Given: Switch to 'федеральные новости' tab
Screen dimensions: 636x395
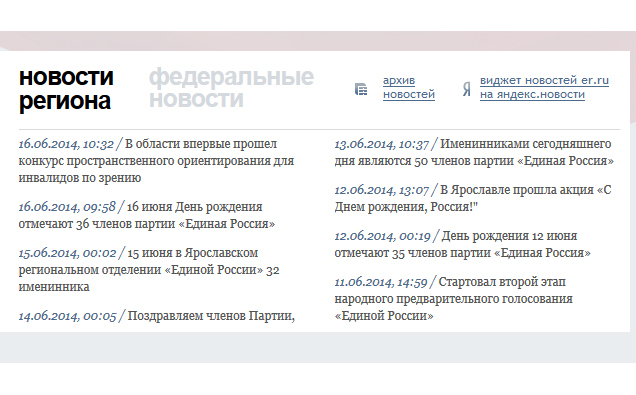Looking at the screenshot, I should pyautogui.click(x=231, y=88).
